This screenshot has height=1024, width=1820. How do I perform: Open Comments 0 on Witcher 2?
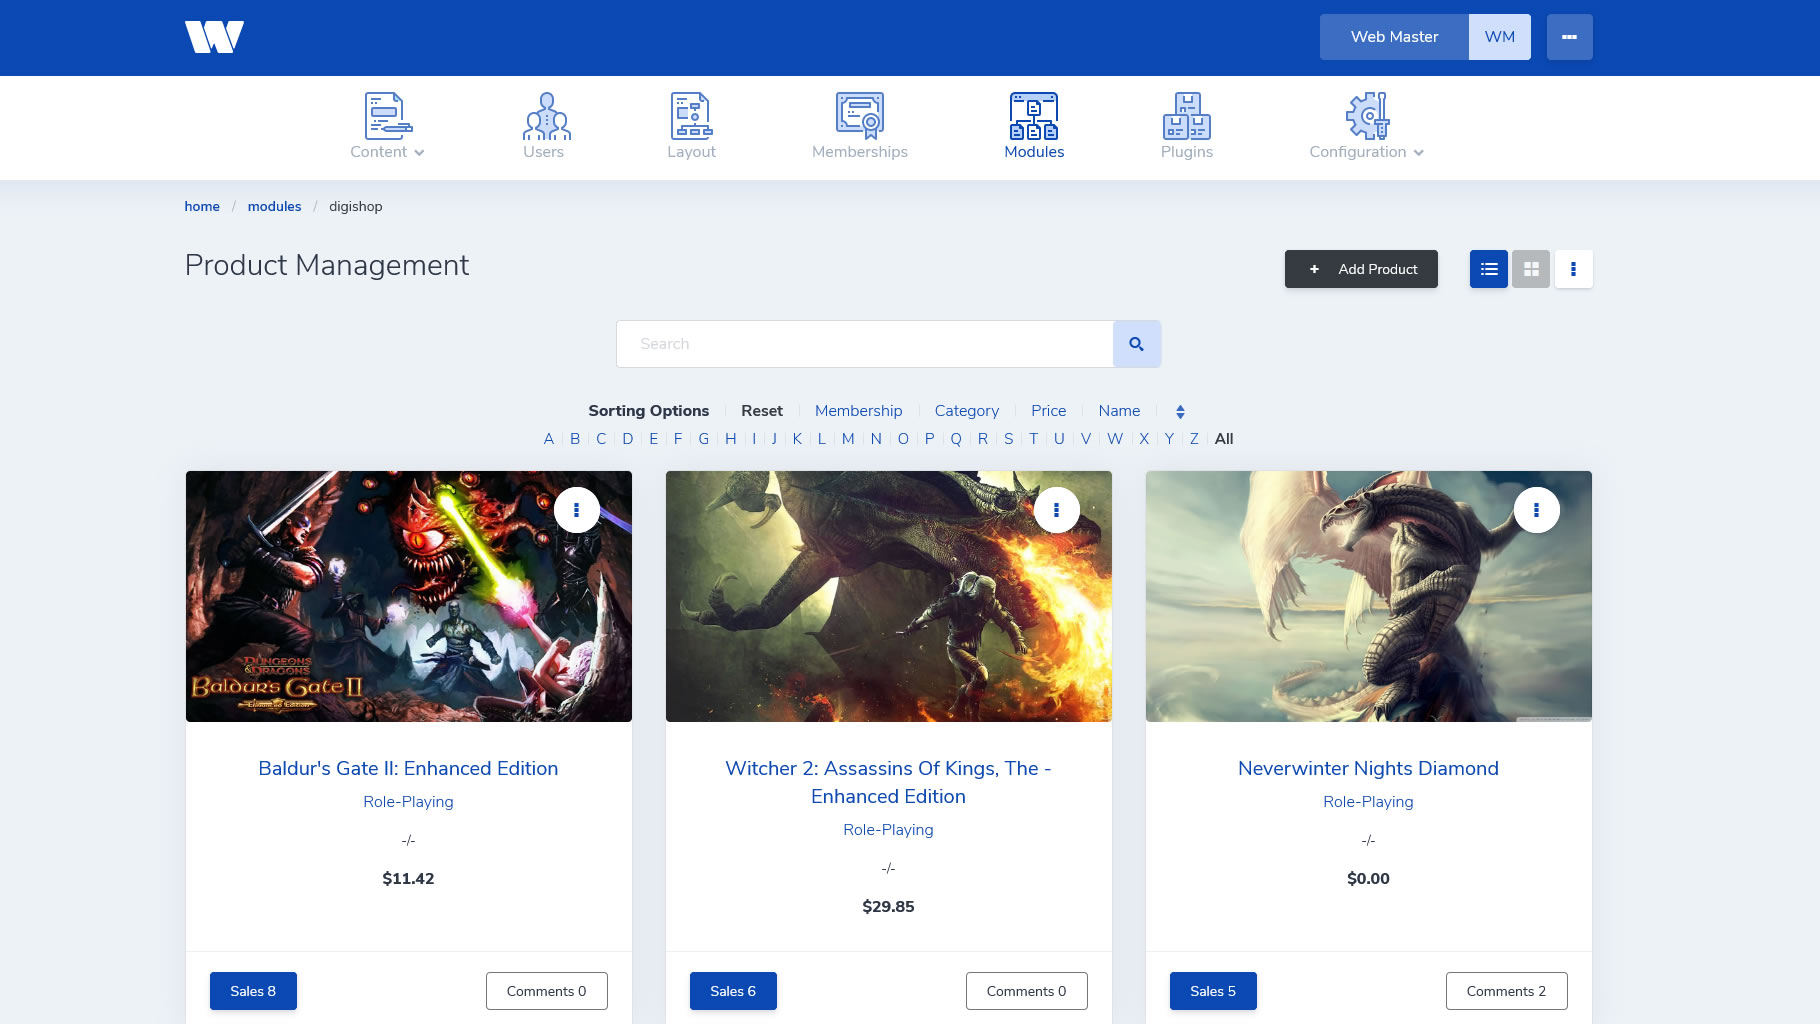pyautogui.click(x=1027, y=991)
